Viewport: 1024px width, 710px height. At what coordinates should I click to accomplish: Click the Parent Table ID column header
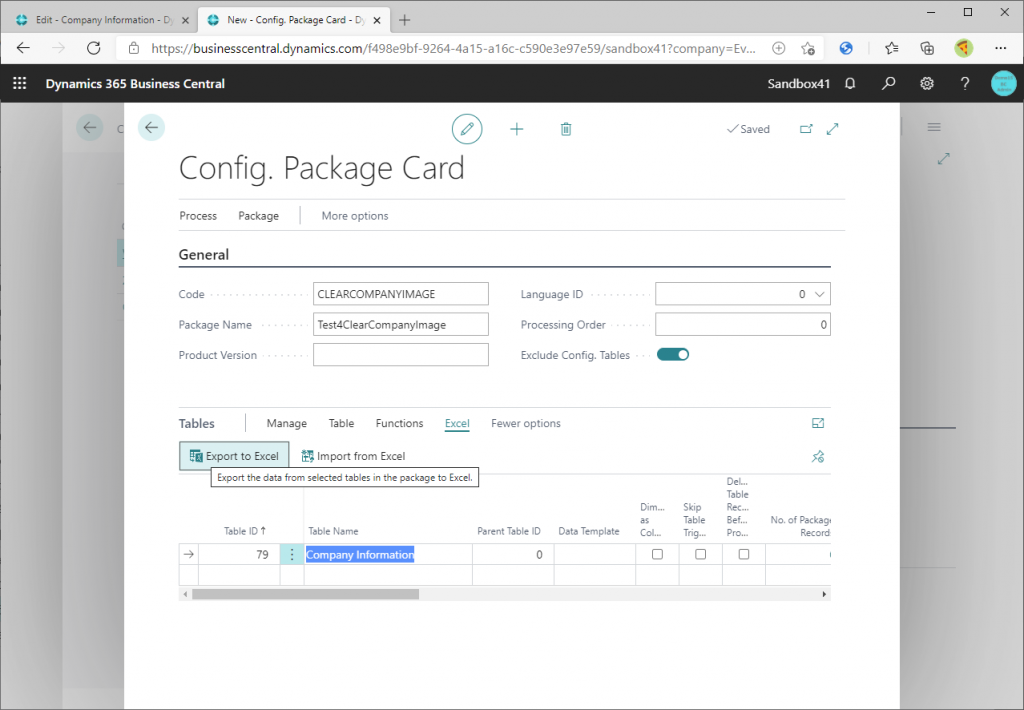509,531
